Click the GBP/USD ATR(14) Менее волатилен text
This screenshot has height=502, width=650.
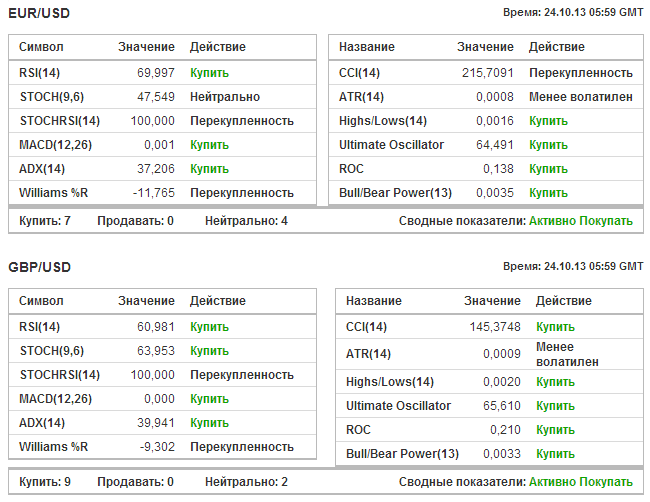click(567, 354)
